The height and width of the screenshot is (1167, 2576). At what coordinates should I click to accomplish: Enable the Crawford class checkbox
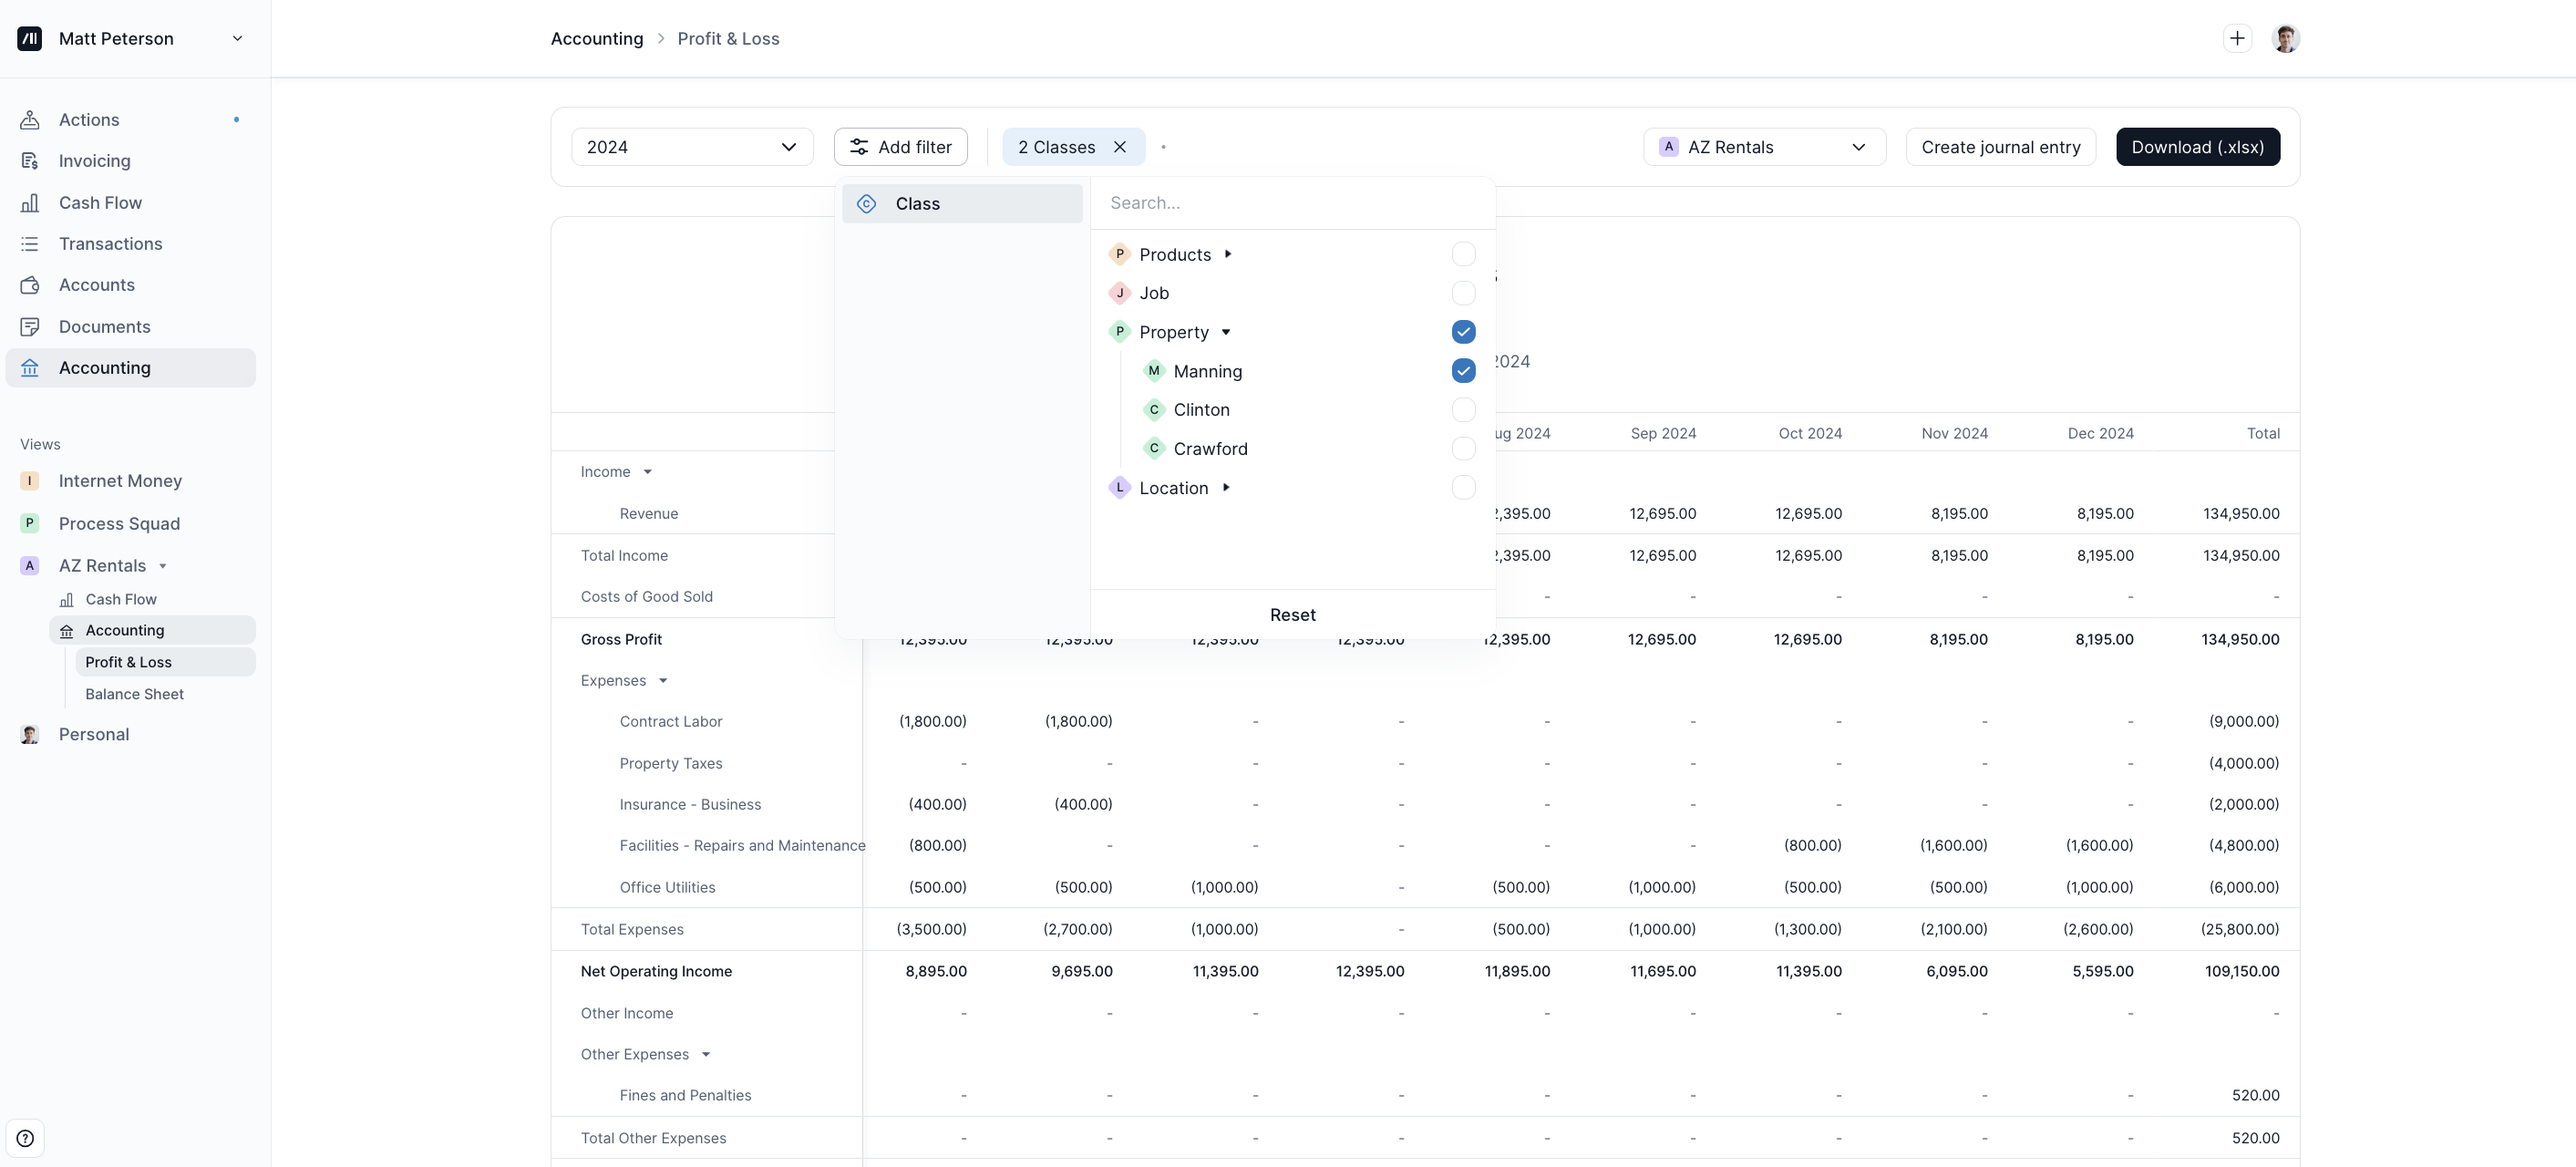click(x=1463, y=449)
